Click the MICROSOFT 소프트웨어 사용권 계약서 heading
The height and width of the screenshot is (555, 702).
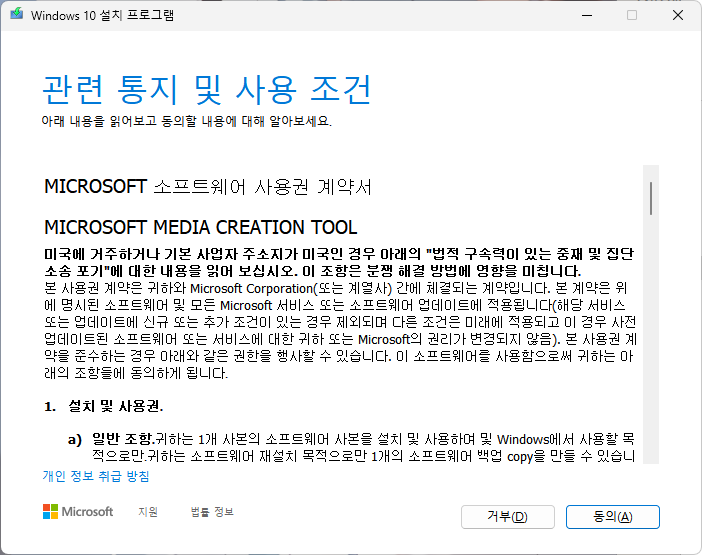pyautogui.click(x=208, y=187)
